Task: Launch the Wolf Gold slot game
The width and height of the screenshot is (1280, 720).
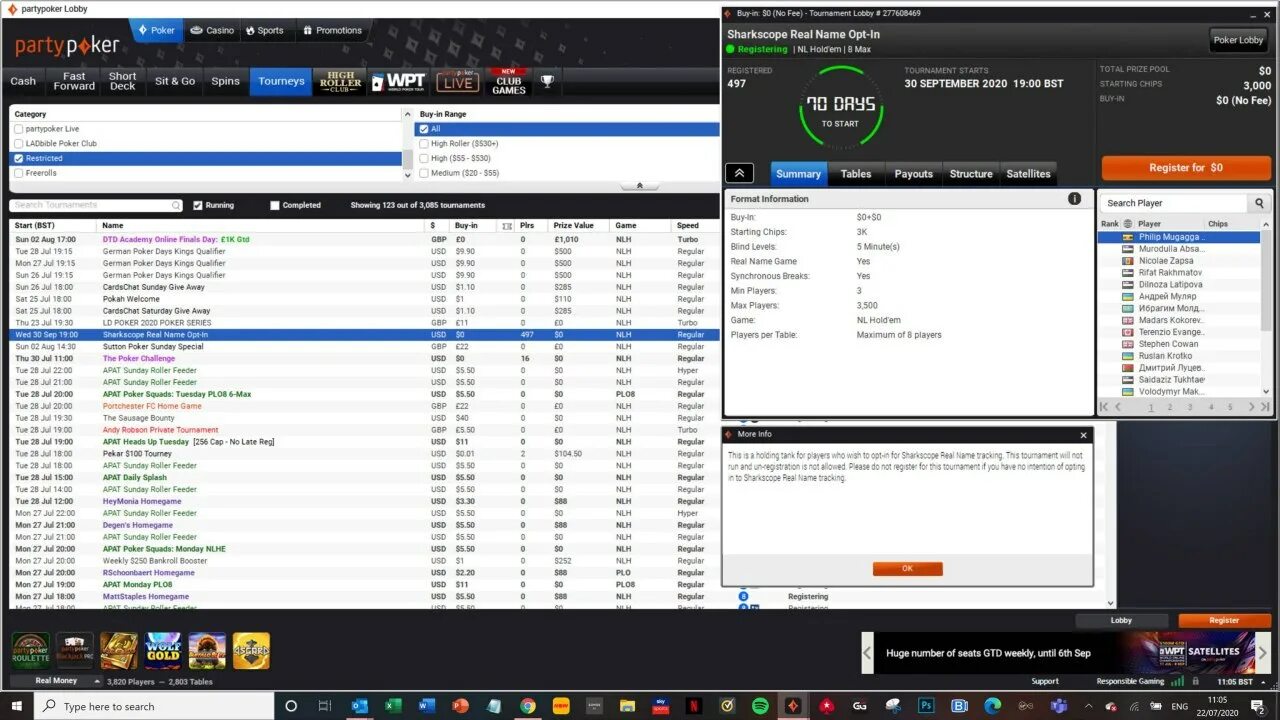Action: coord(163,651)
